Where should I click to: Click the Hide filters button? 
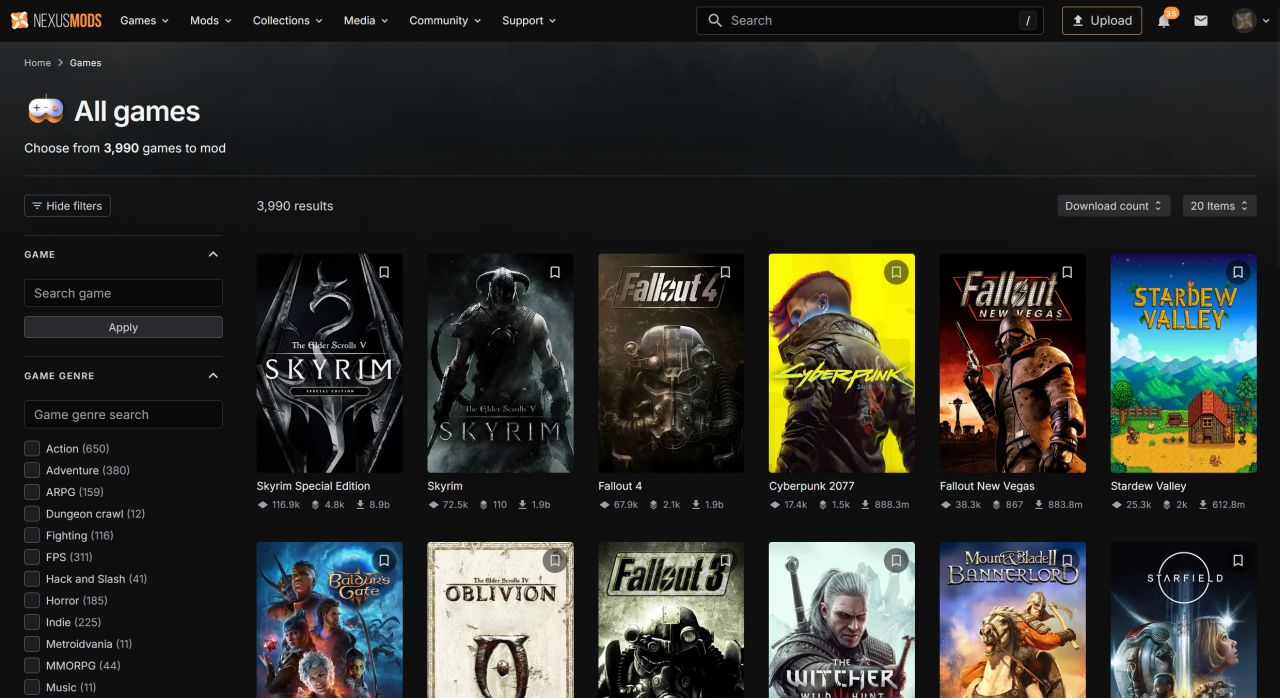[67, 206]
